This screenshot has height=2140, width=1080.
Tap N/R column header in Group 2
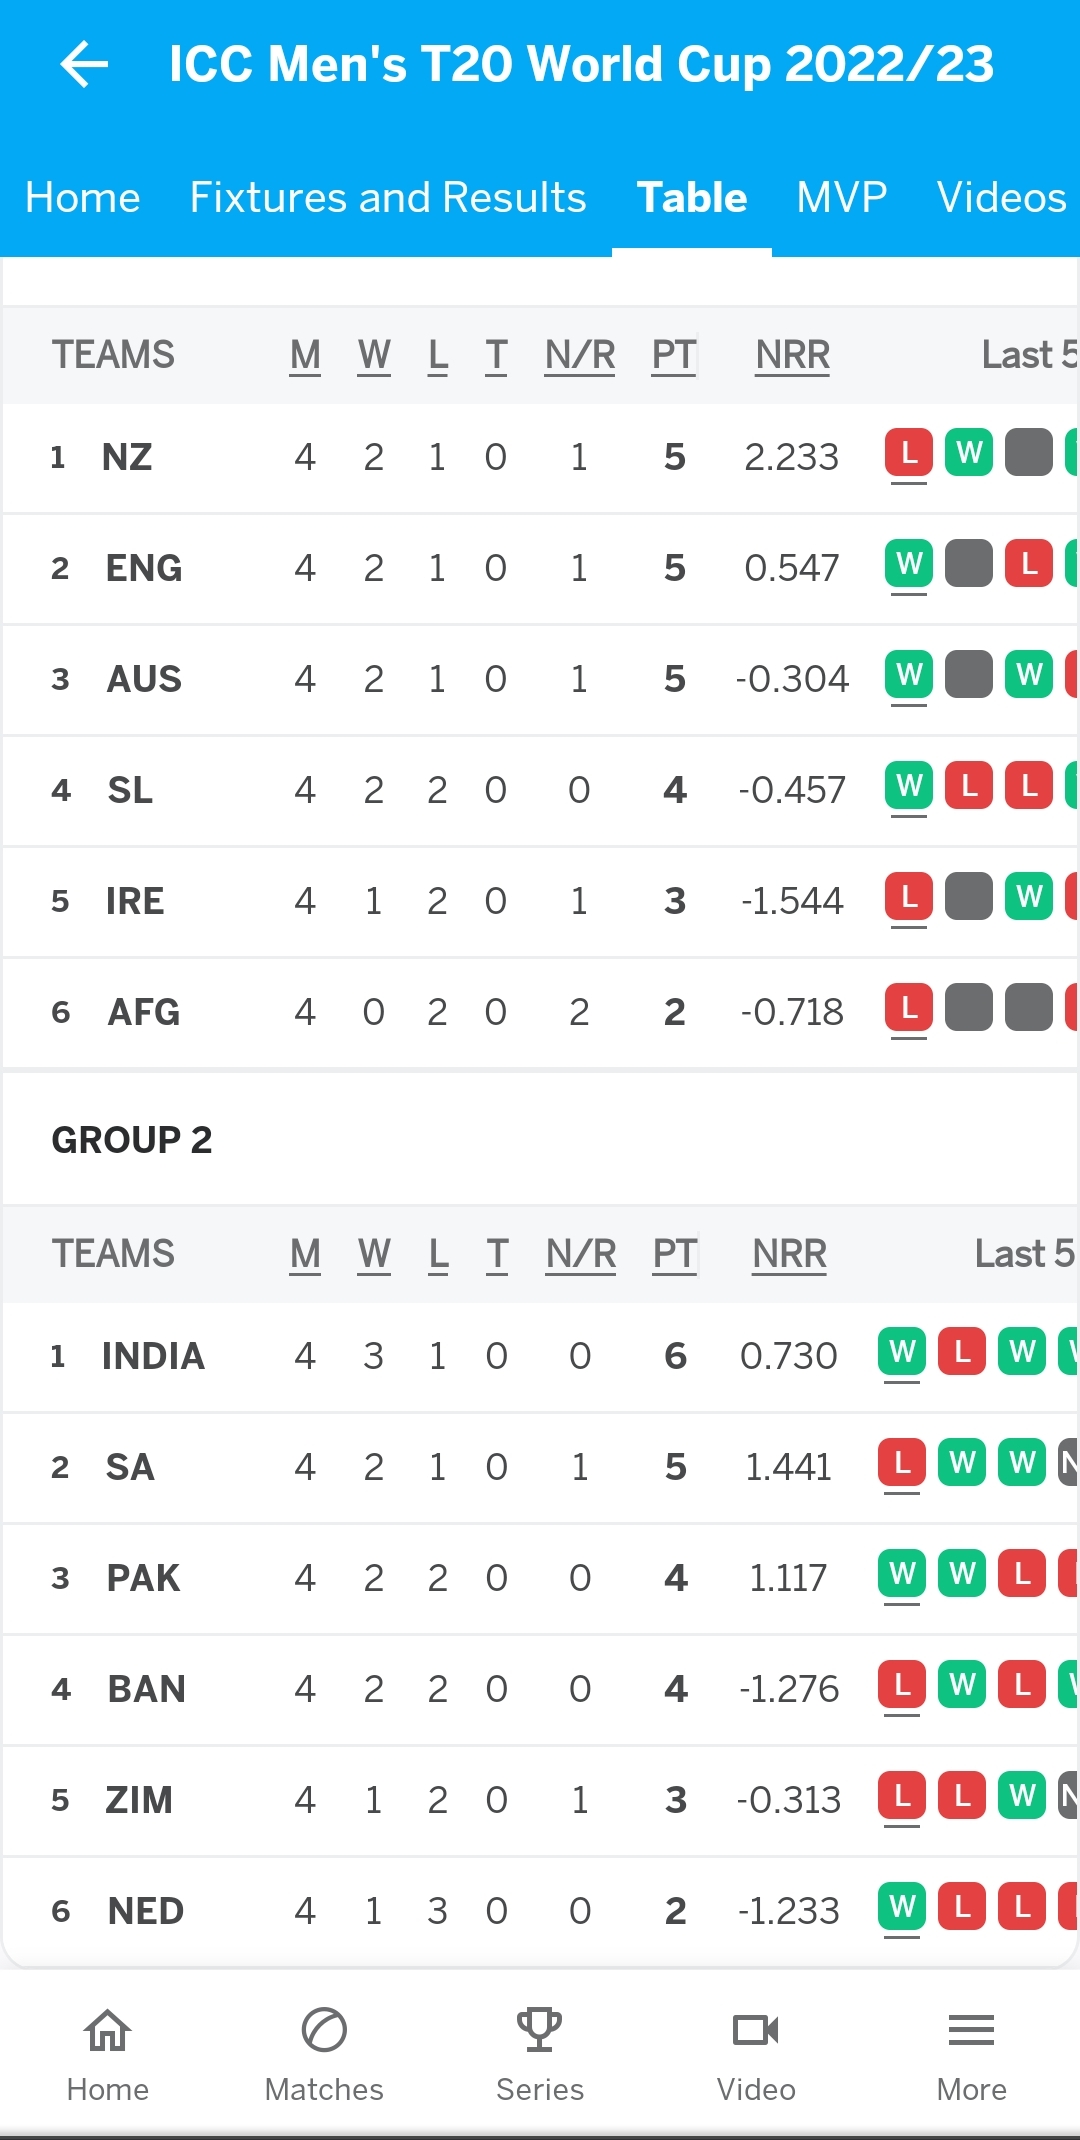581,1254
